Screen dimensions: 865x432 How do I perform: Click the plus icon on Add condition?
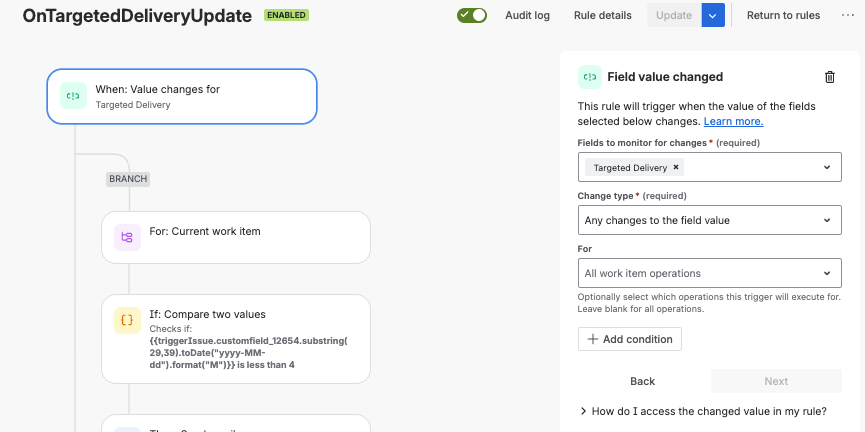(x=593, y=339)
